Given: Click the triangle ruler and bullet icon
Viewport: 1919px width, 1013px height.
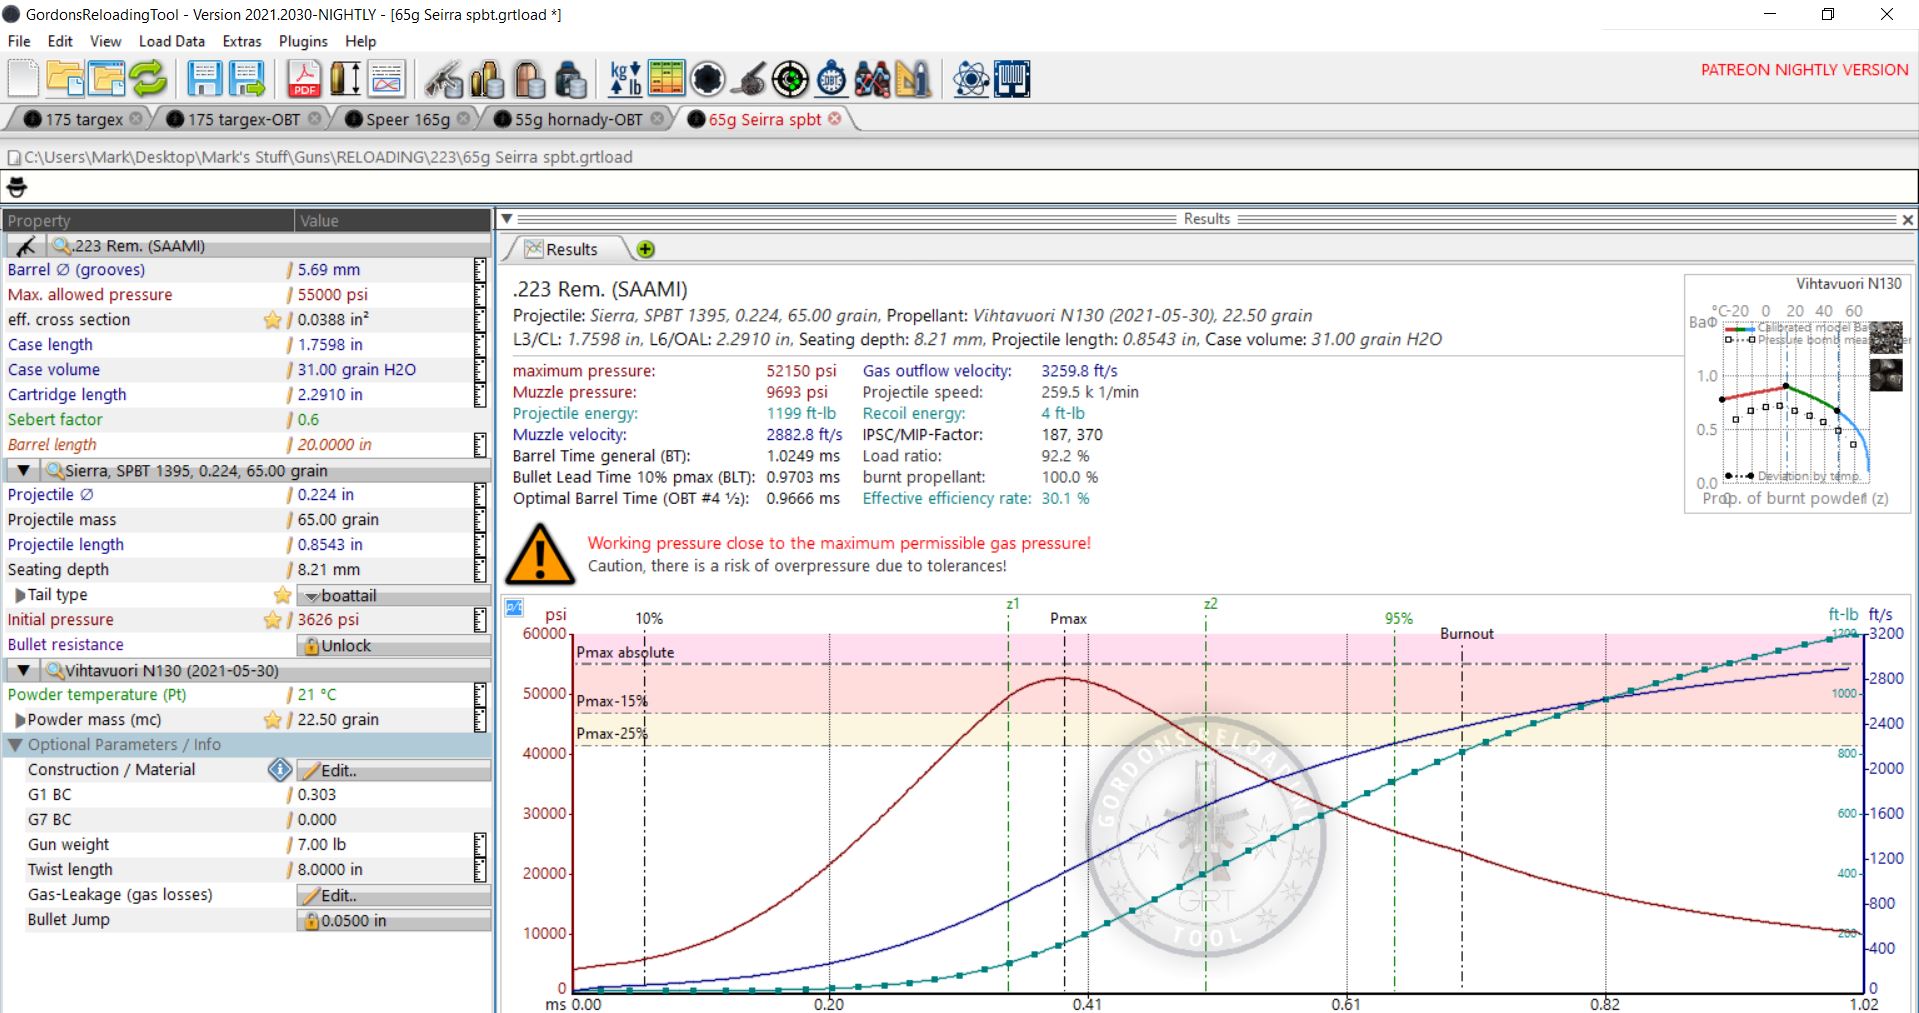Looking at the screenshot, I should click(913, 78).
